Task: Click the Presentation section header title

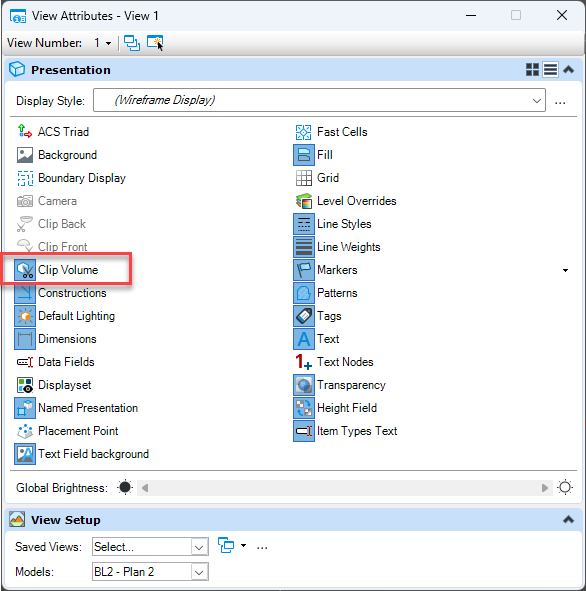Action: [x=71, y=70]
